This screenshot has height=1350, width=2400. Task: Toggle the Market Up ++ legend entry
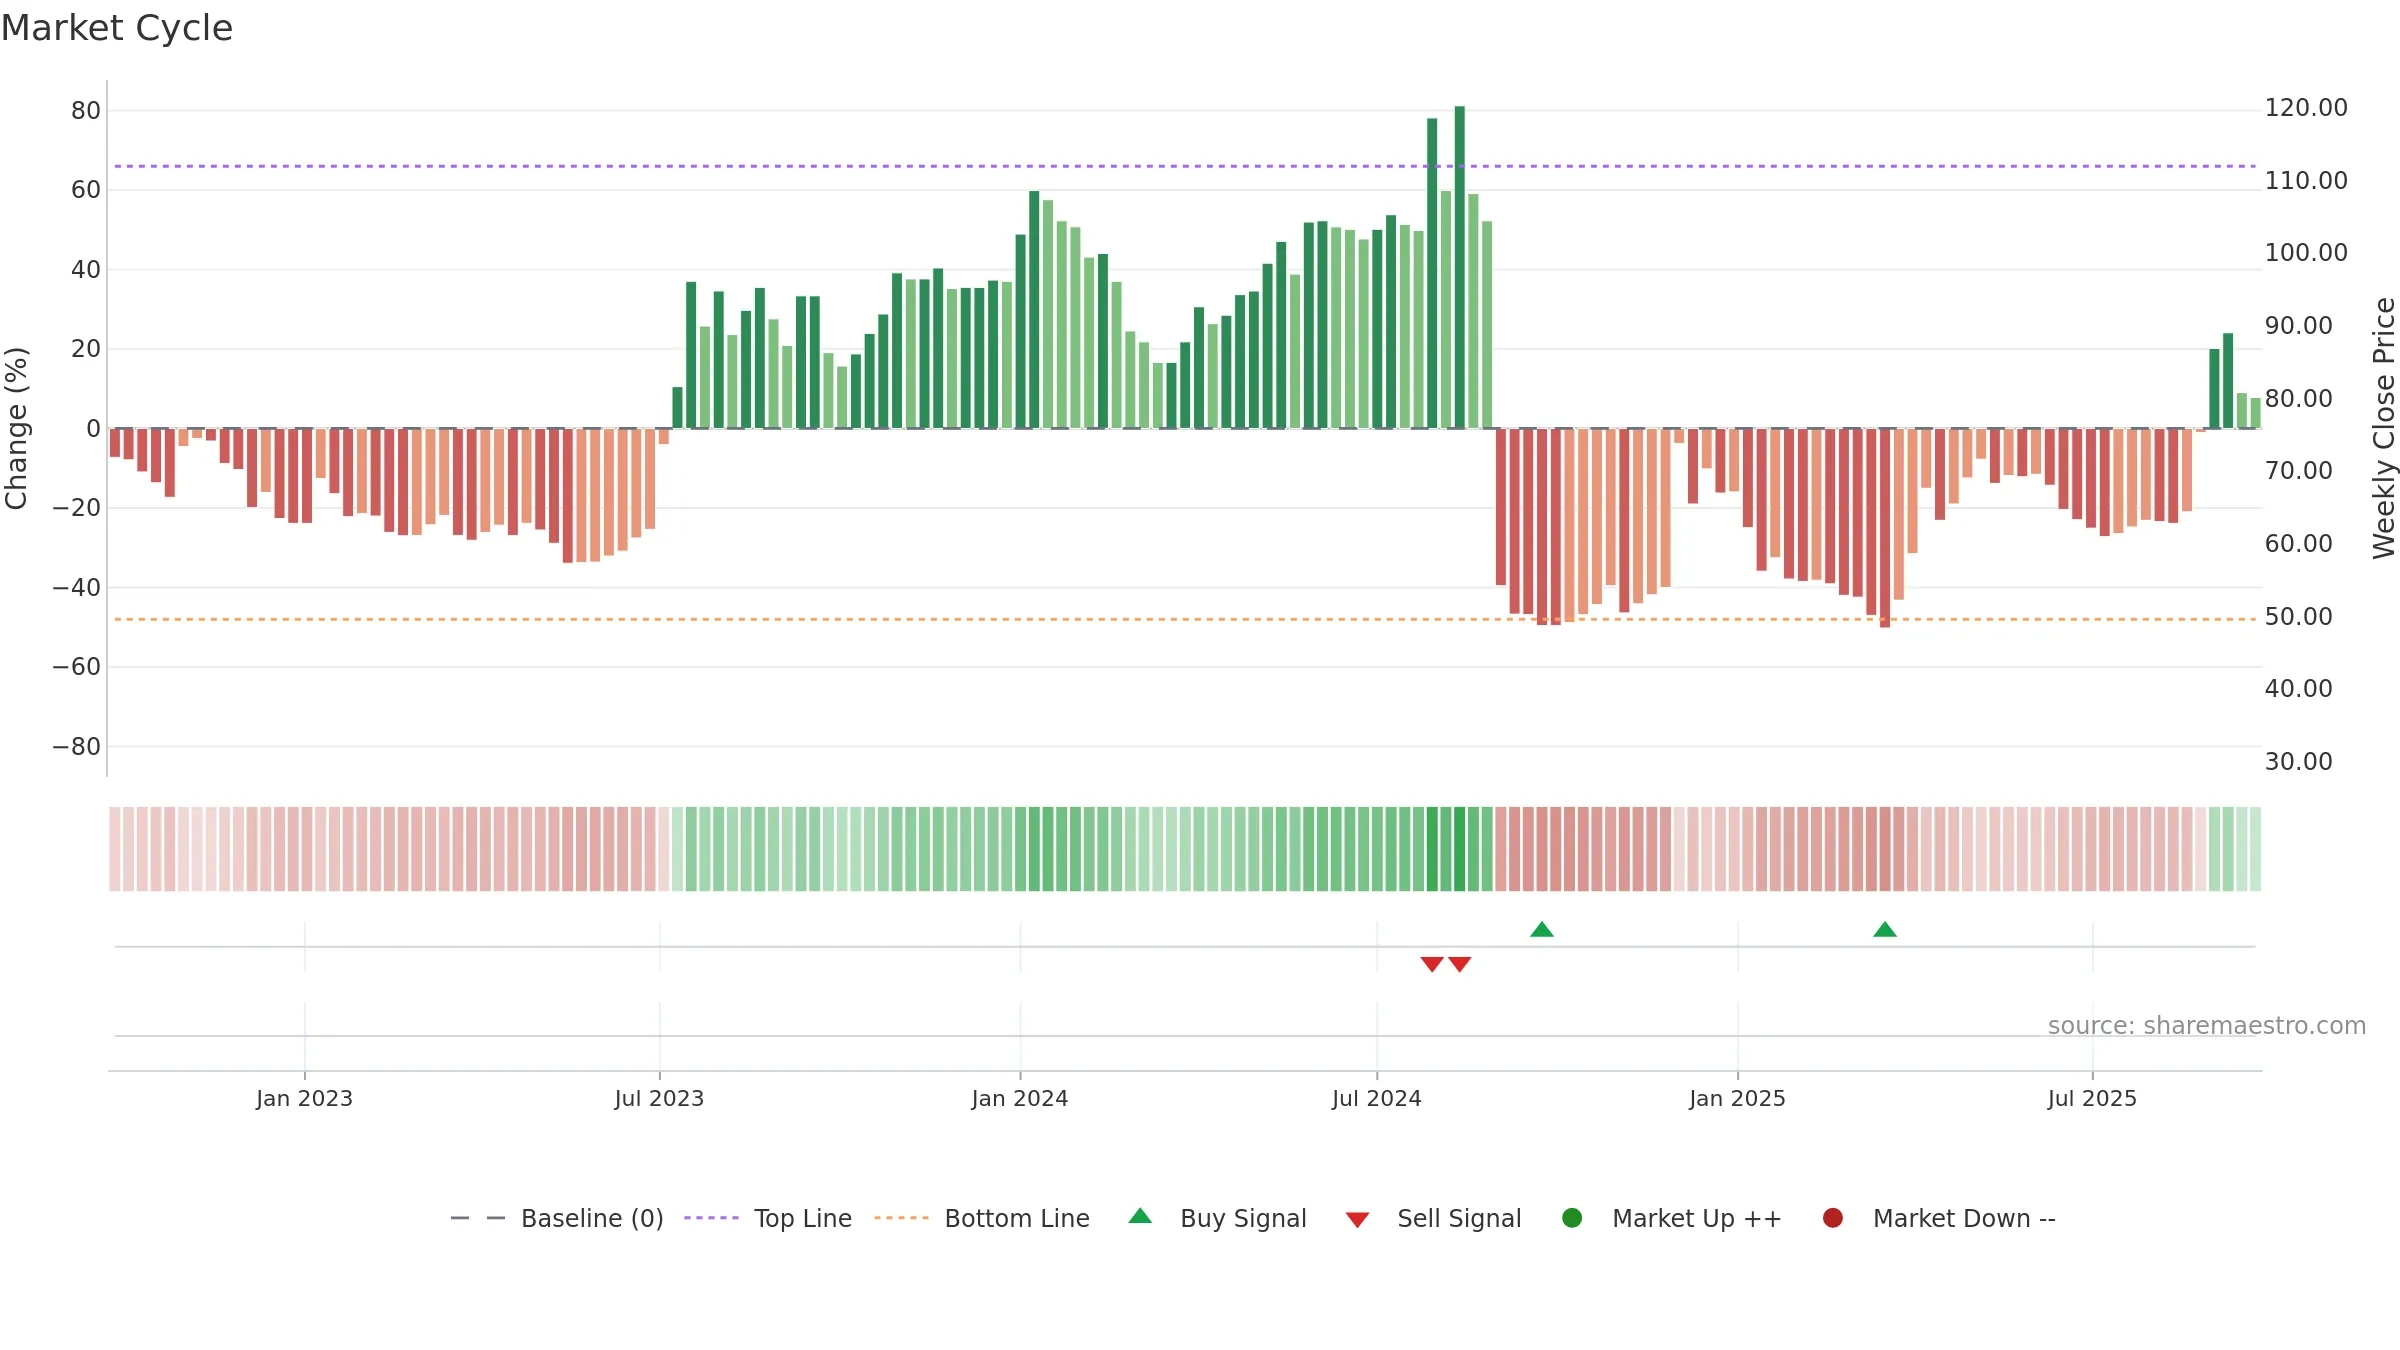pos(1672,1218)
